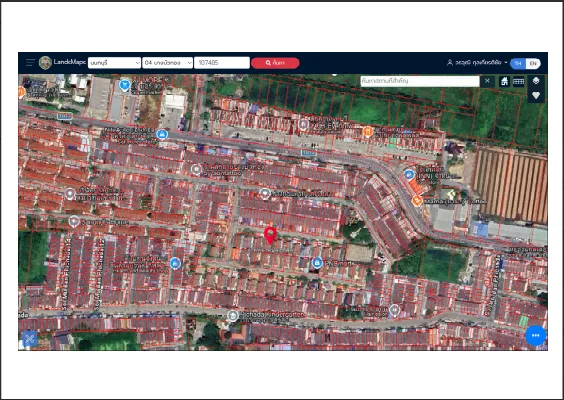Screen dimensions: 564x400
Task: Switch language to EN
Action: pos(533,63)
